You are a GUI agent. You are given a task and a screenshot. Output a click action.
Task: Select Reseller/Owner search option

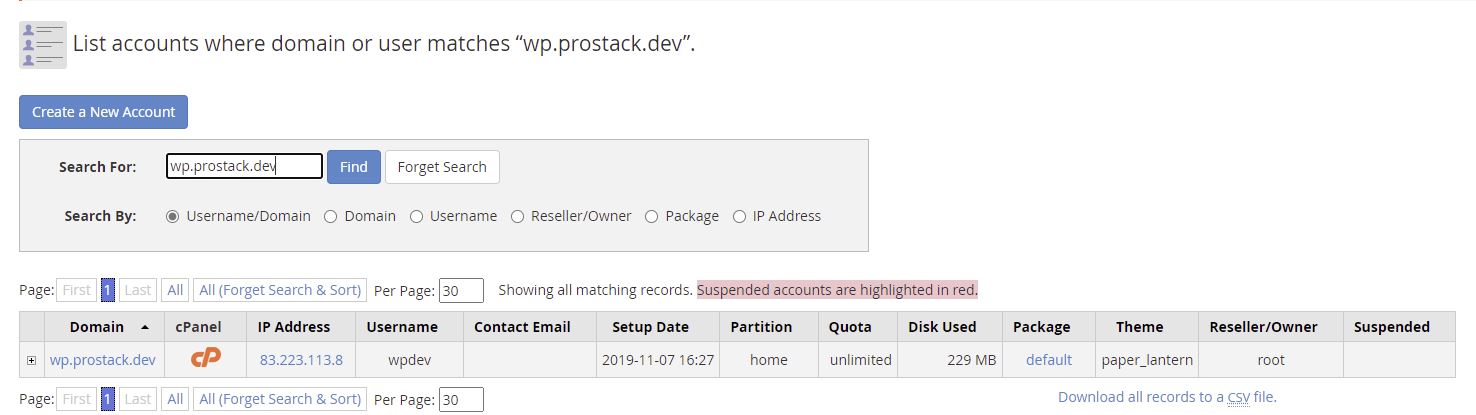coord(517,216)
